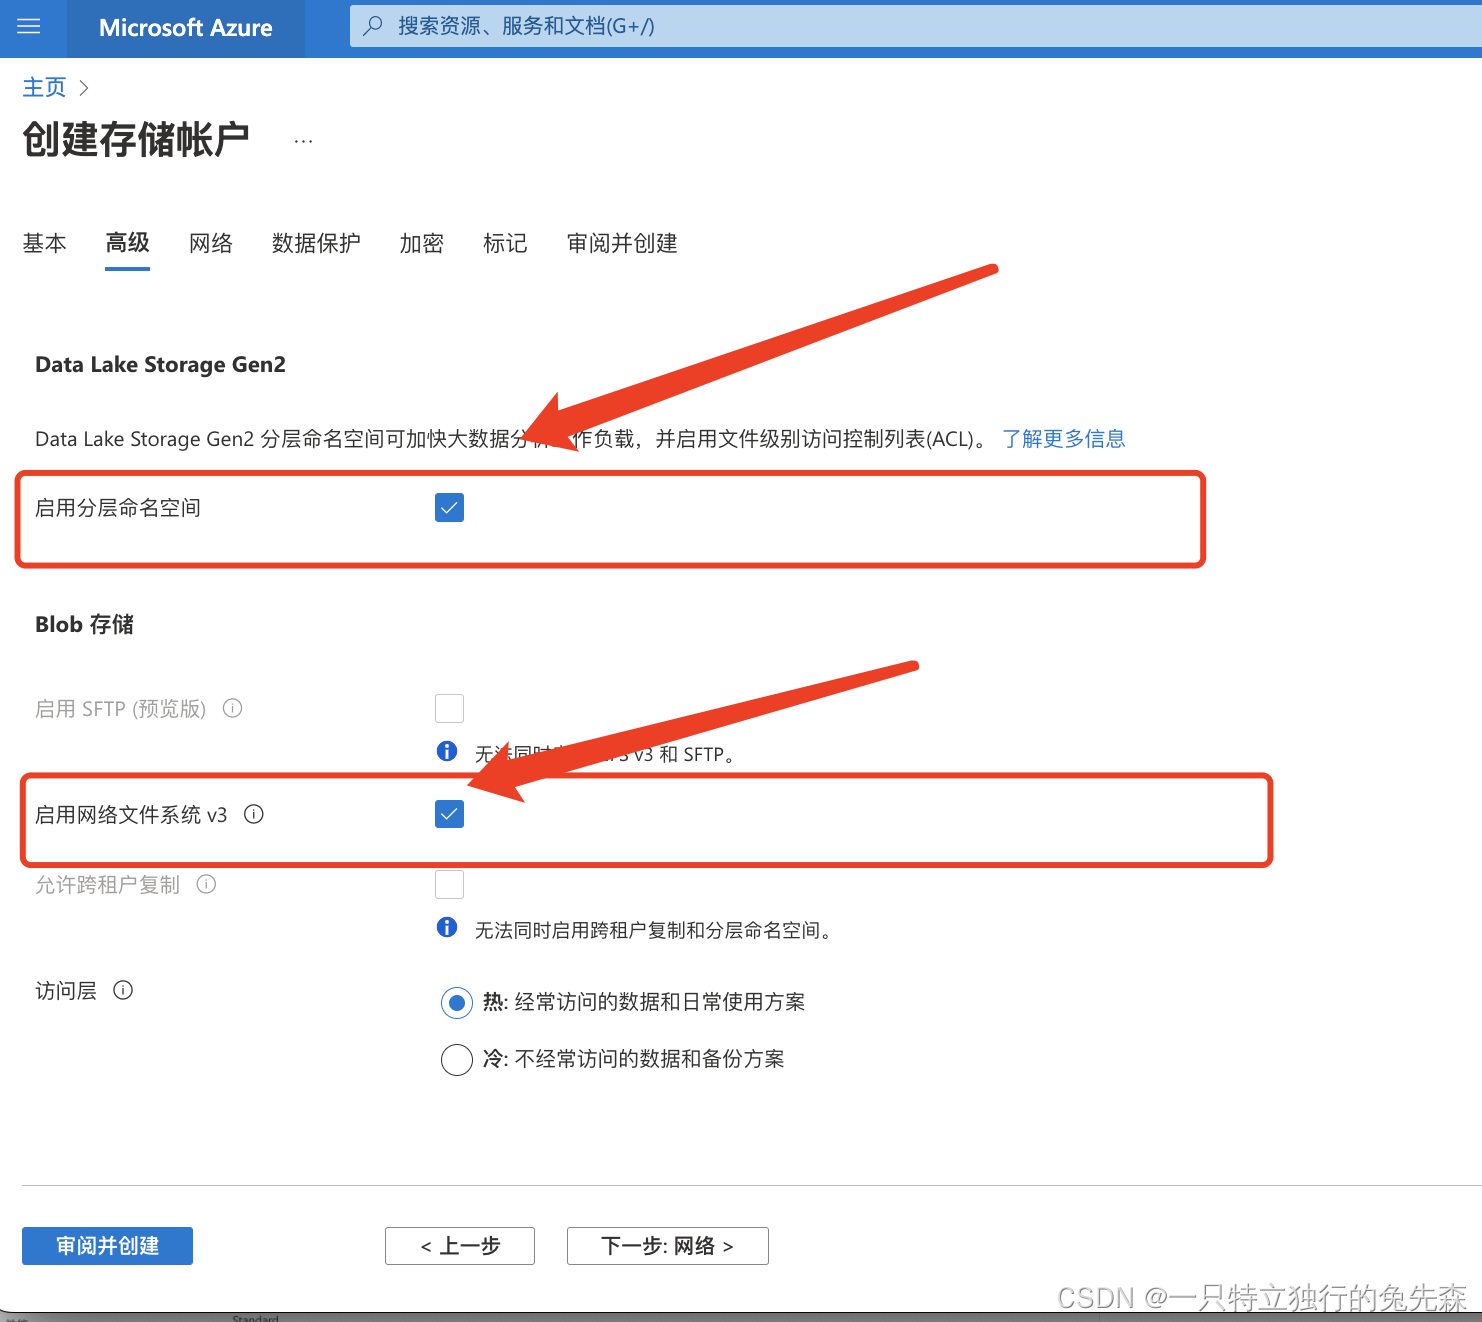Show info tooltip for 访问层
This screenshot has height=1322, width=1482.
tap(123, 990)
